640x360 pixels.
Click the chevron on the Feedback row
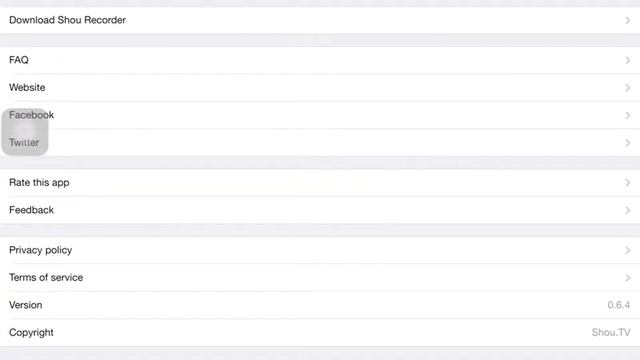628,210
